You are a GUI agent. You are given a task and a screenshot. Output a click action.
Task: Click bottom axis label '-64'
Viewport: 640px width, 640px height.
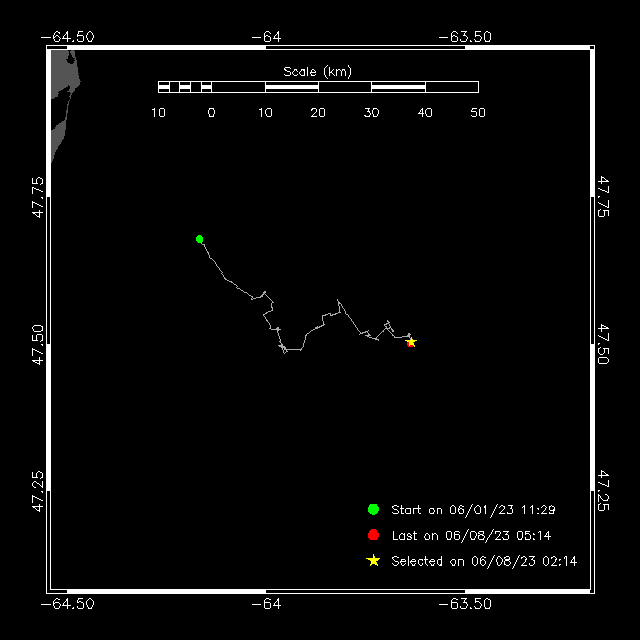[266, 604]
